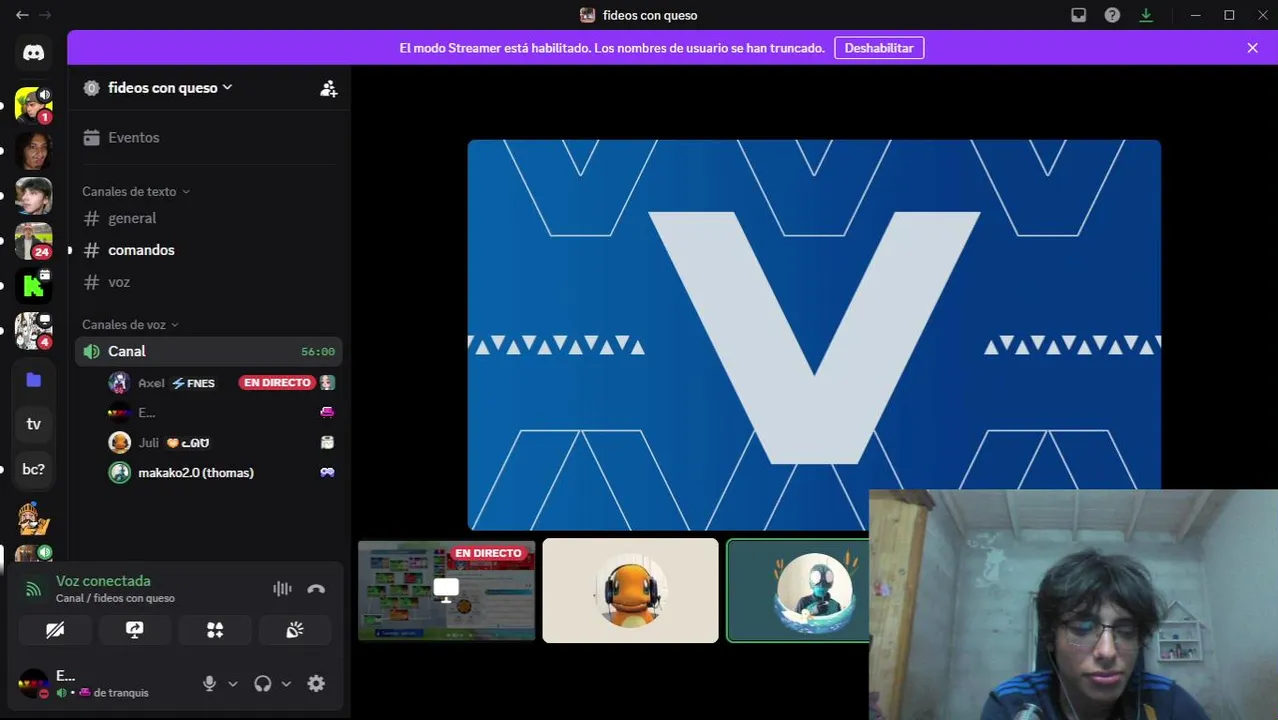The height and width of the screenshot is (720, 1278).
Task: Open Discord help icon
Action: tap(1112, 15)
